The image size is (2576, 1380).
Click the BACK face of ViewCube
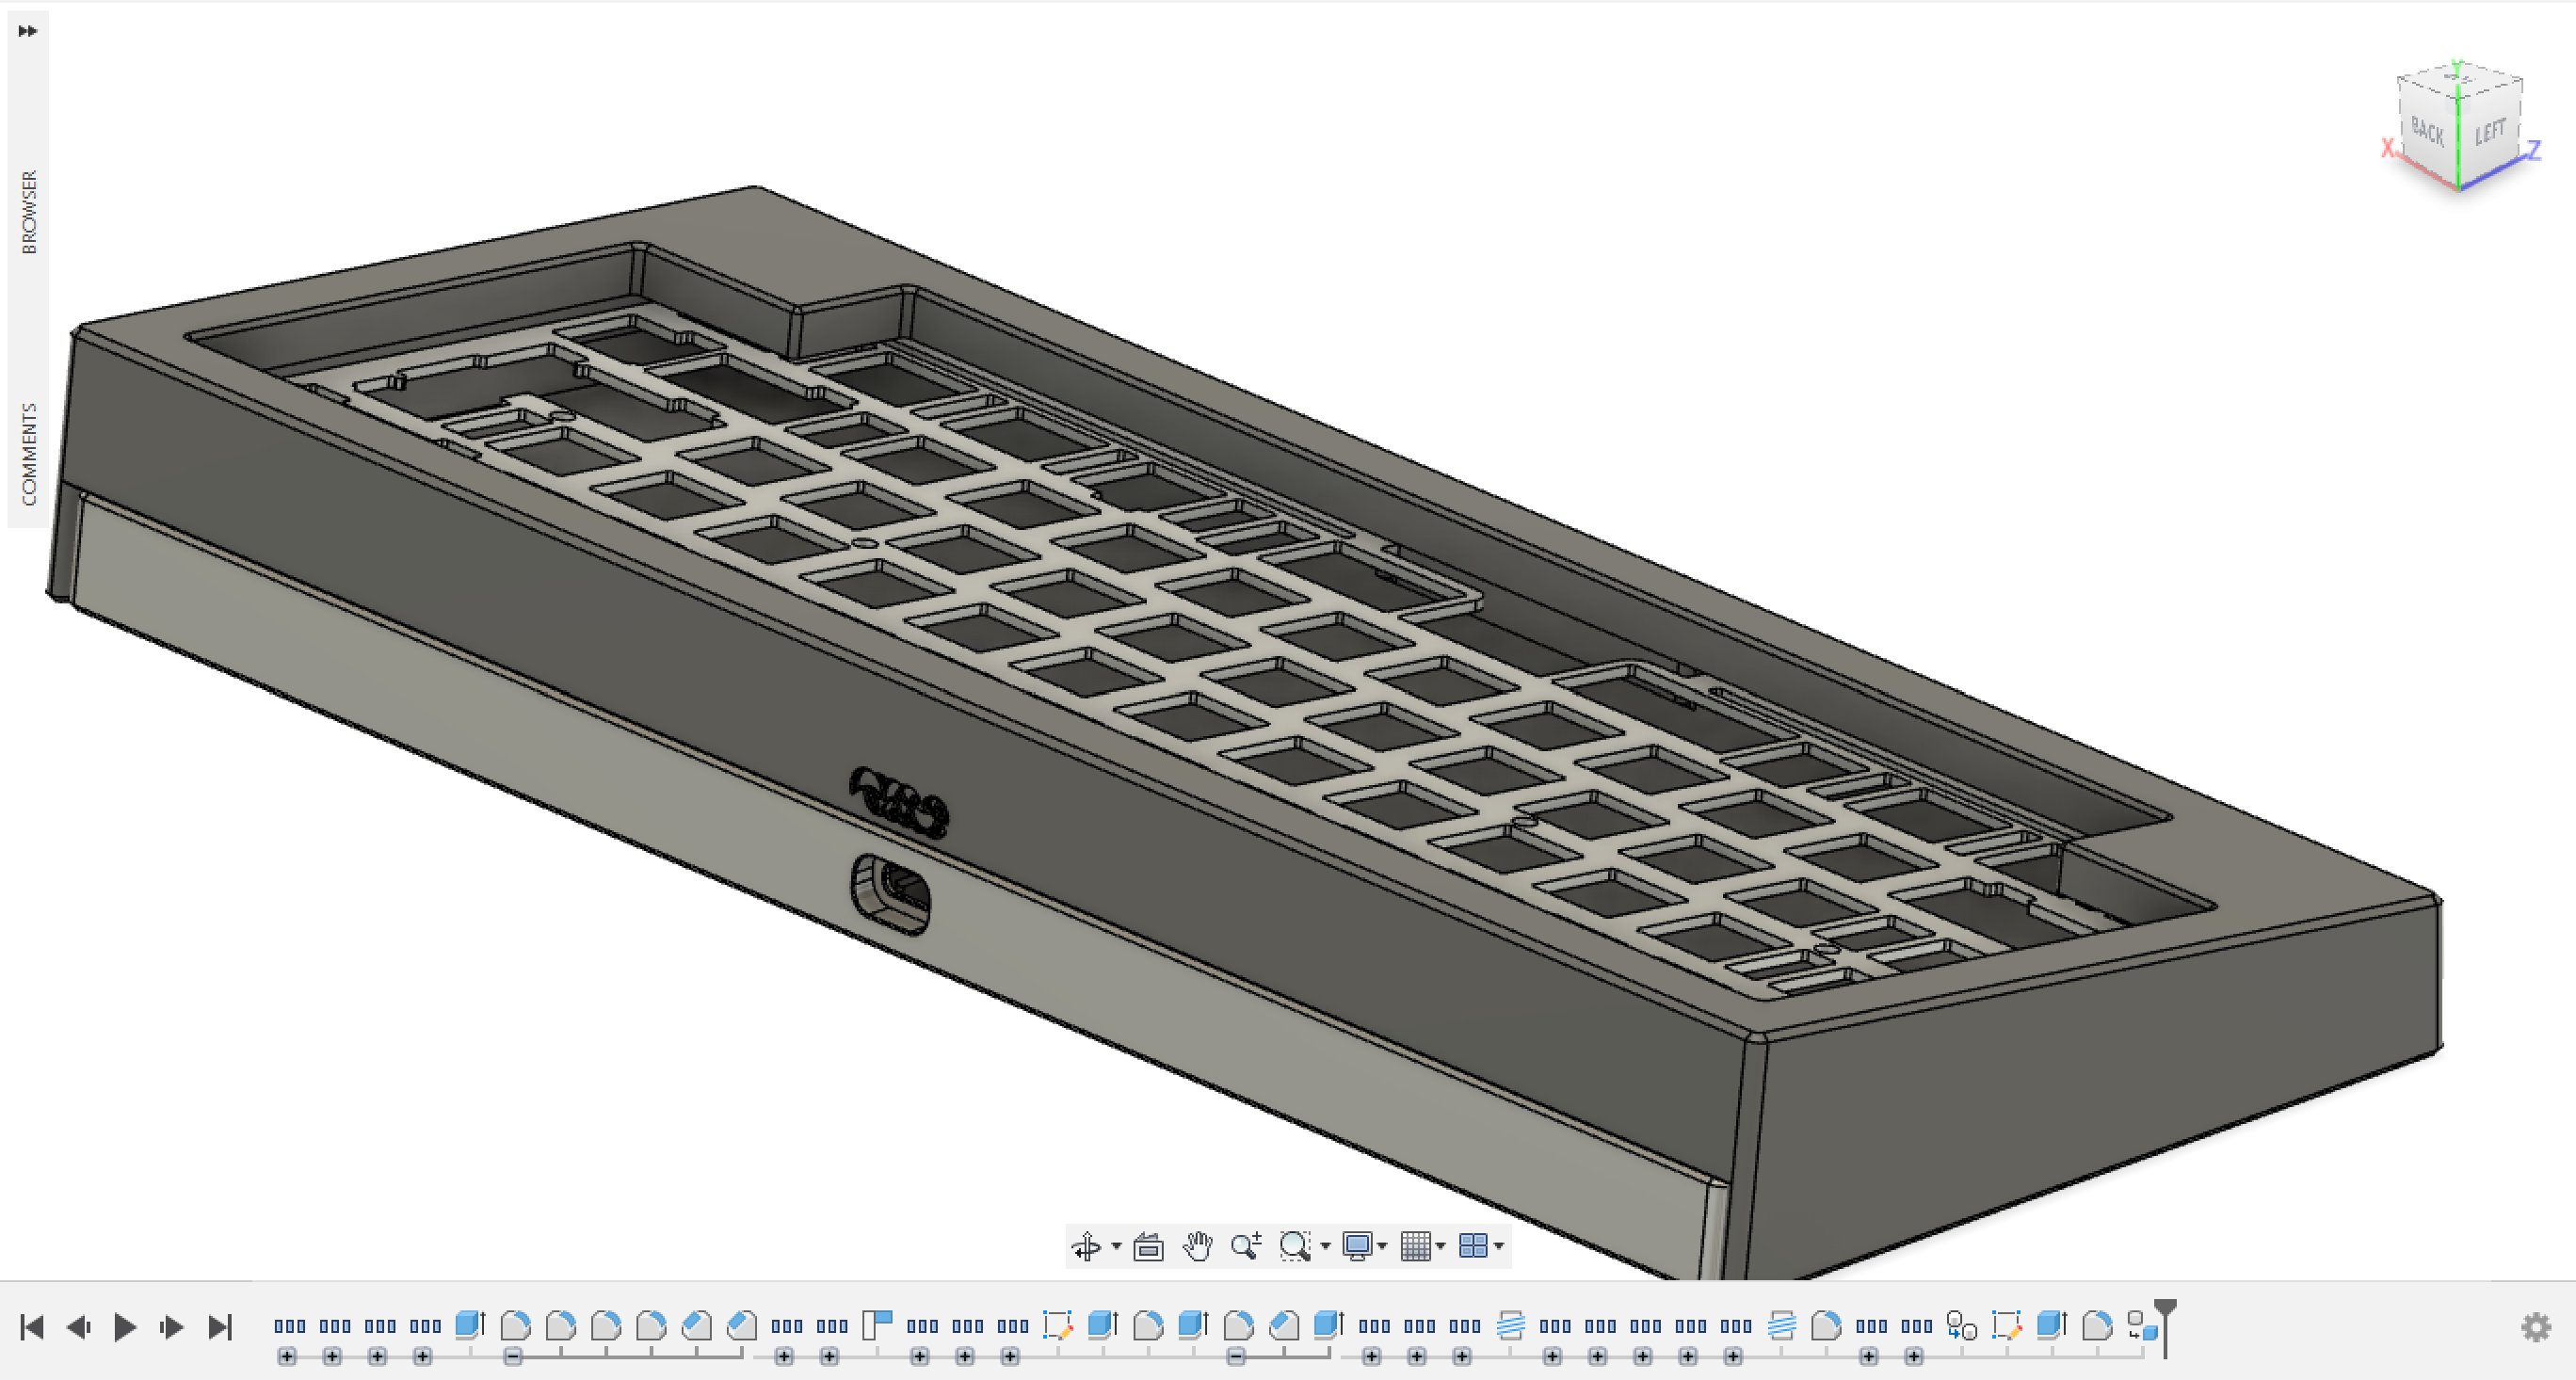pyautogui.click(x=2427, y=132)
